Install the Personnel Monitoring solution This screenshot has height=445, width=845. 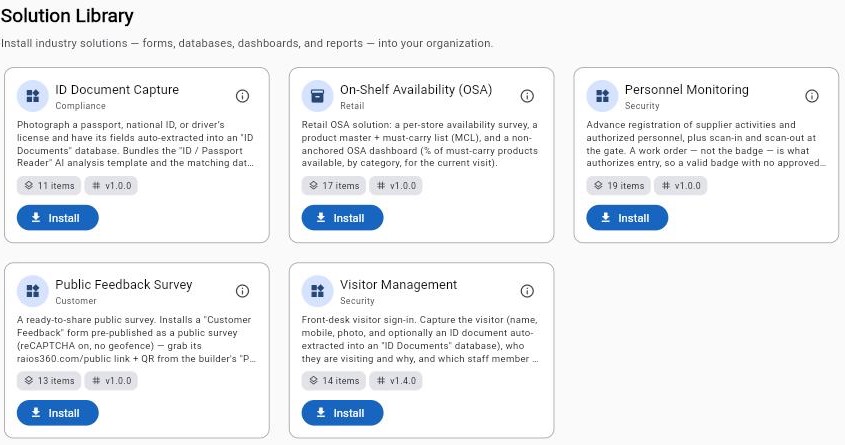click(x=627, y=218)
